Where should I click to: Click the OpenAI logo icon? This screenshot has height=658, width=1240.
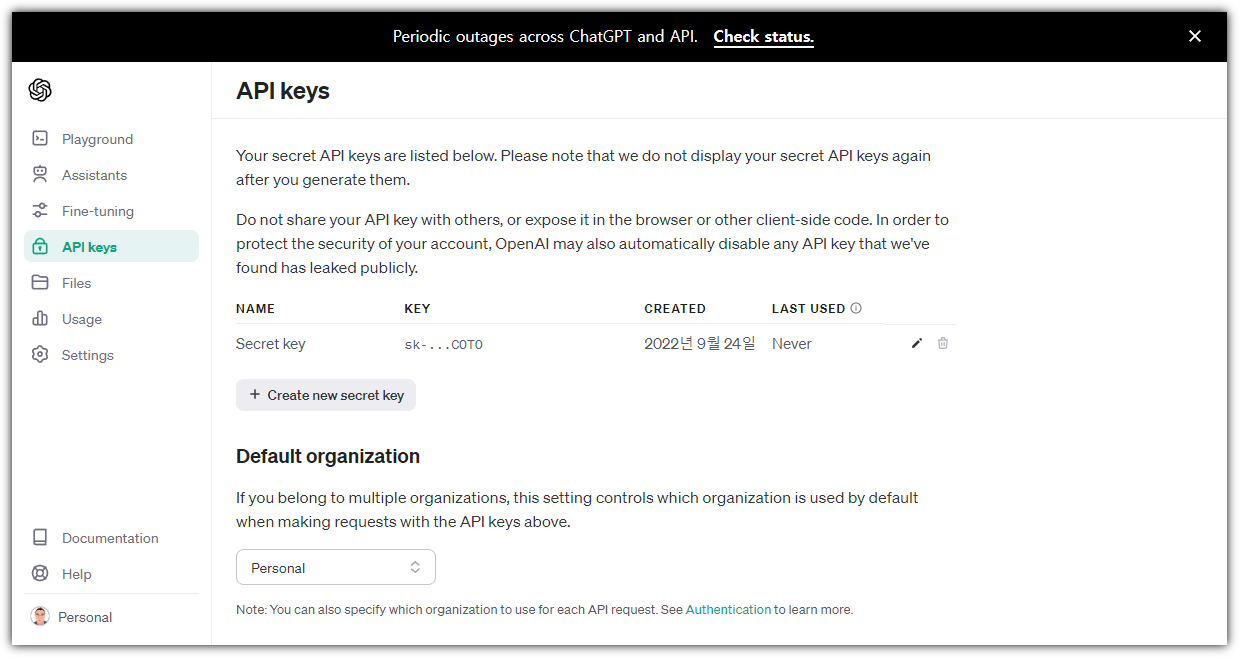[x=40, y=90]
